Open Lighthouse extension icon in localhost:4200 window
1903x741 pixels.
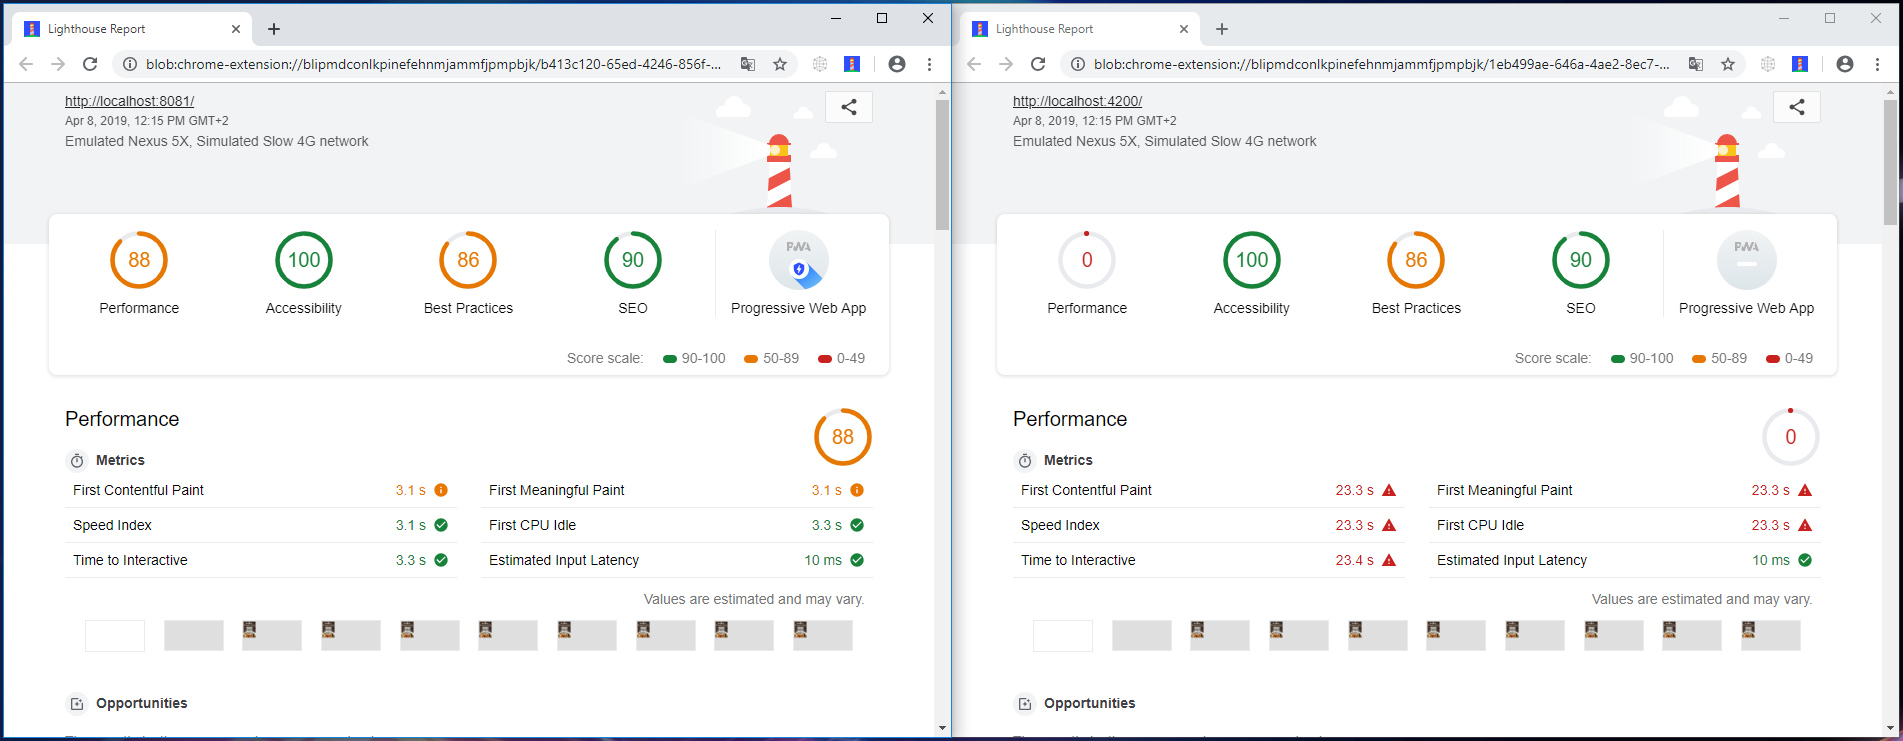(1799, 64)
